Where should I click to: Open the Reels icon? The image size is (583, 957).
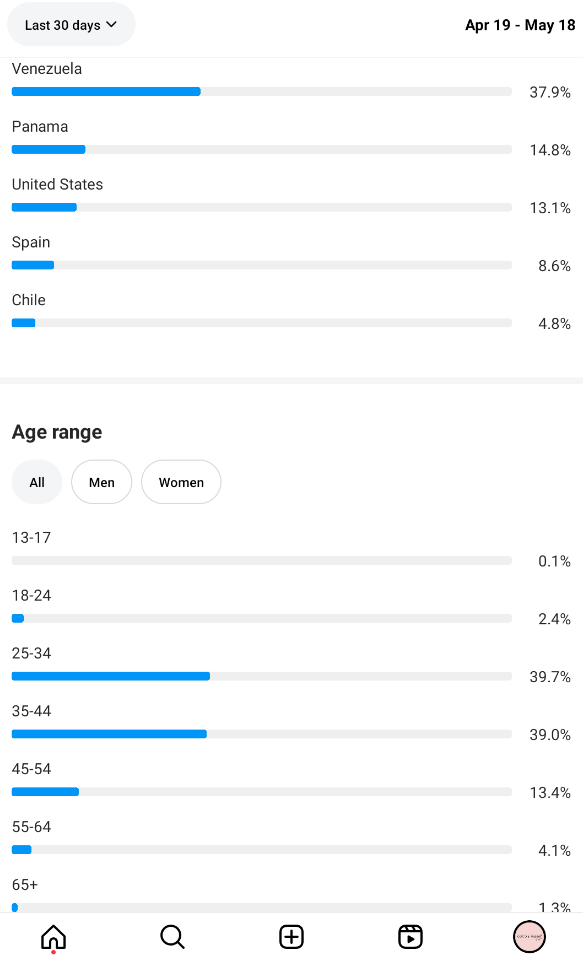coord(410,937)
